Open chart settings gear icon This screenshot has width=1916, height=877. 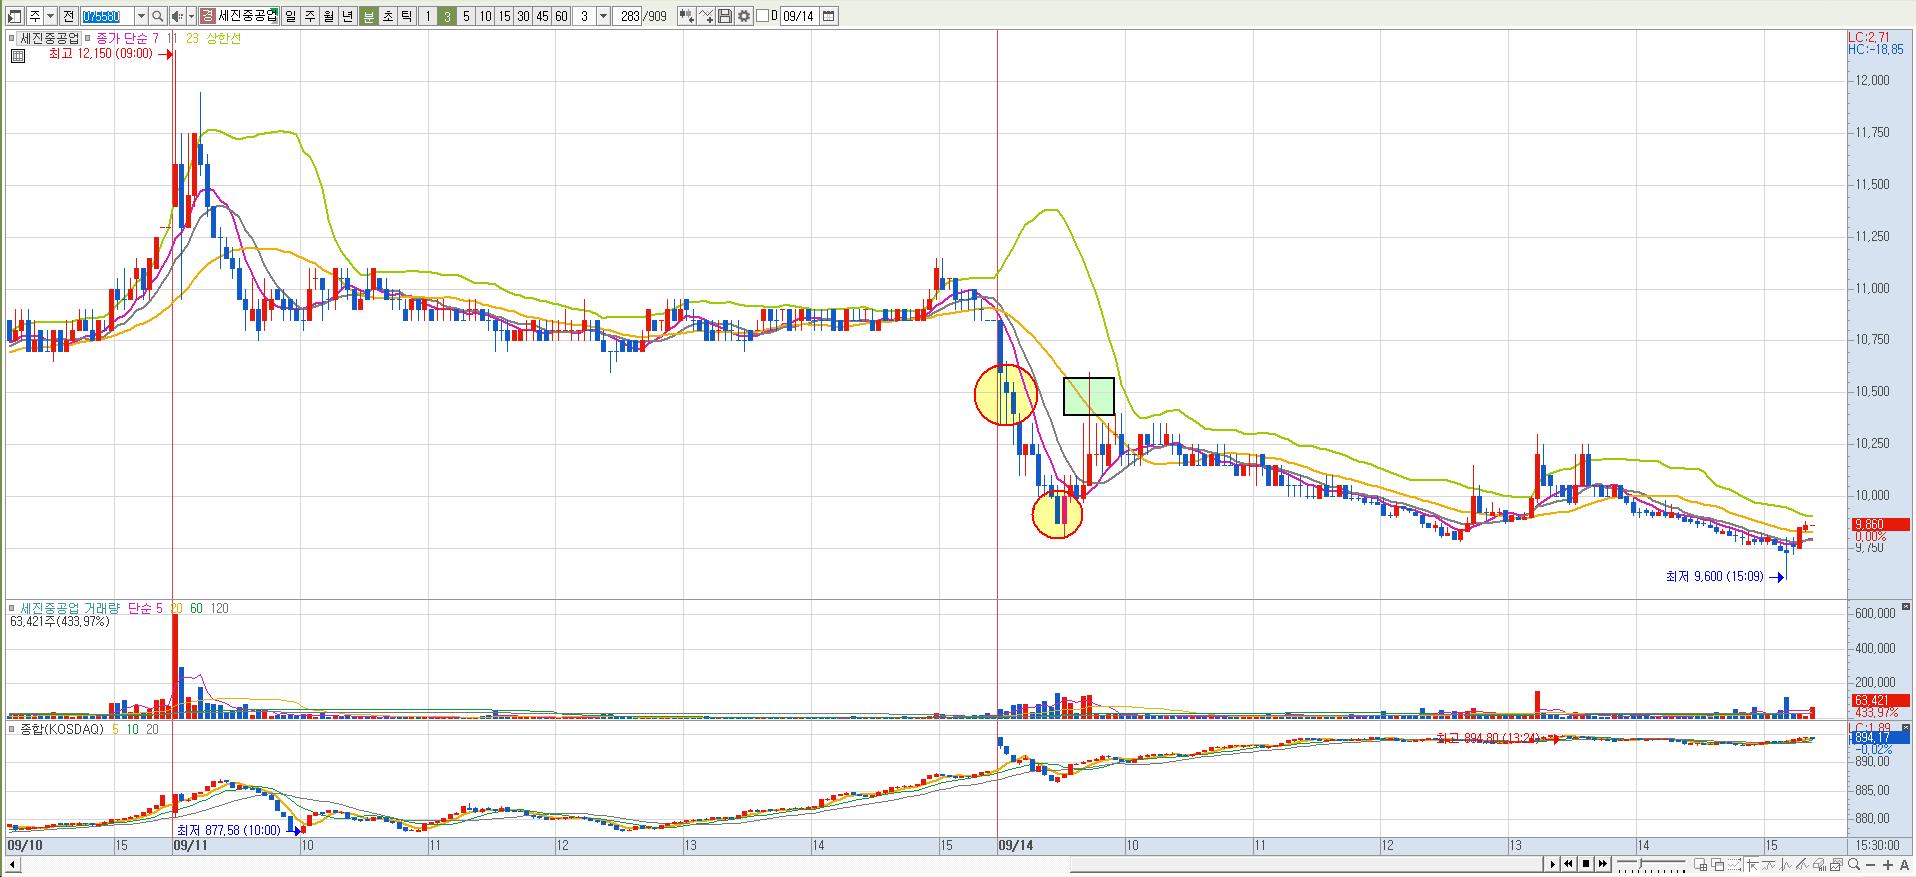pos(742,16)
